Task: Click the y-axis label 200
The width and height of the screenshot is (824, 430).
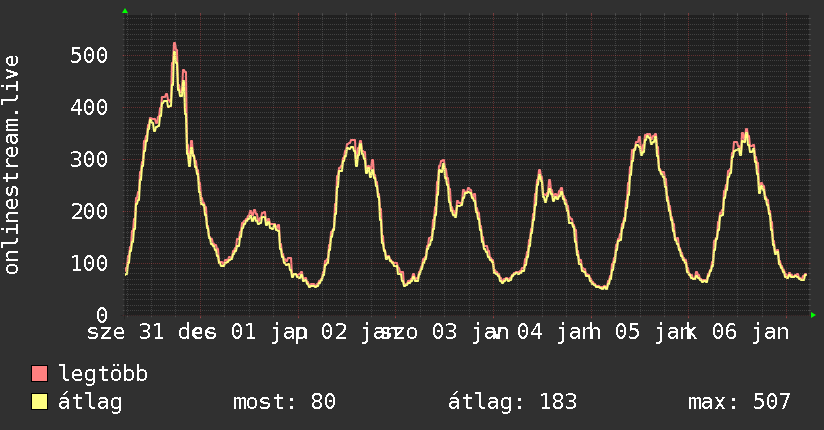Action: click(x=89, y=211)
